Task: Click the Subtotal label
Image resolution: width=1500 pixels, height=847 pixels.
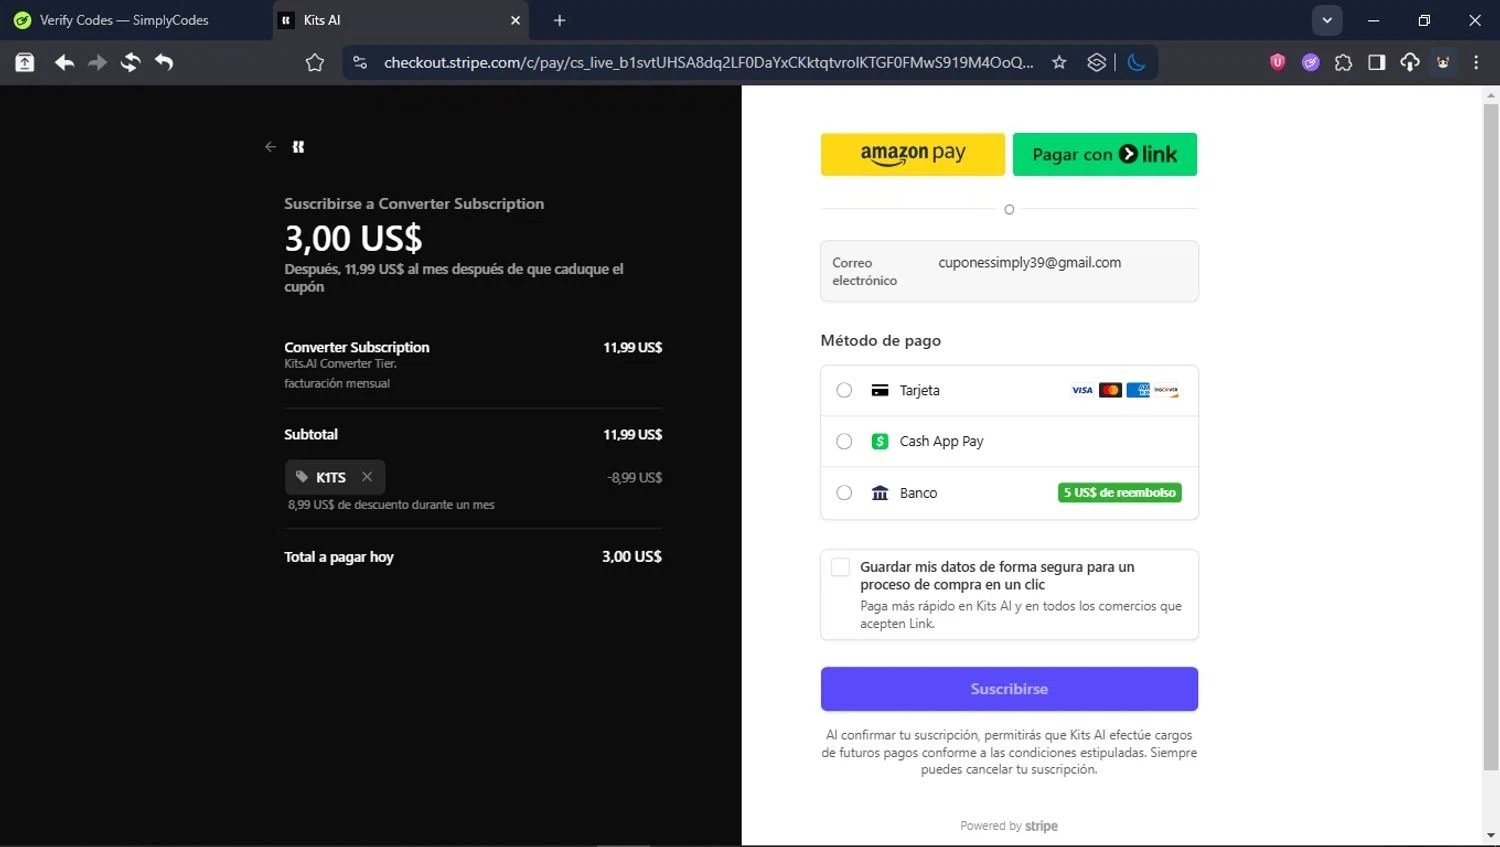Action: coord(311,434)
